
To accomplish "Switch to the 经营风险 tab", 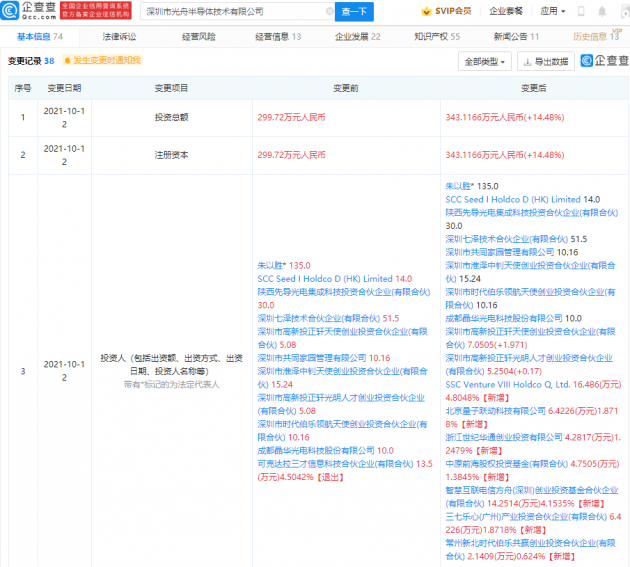I will click(x=198, y=36).
